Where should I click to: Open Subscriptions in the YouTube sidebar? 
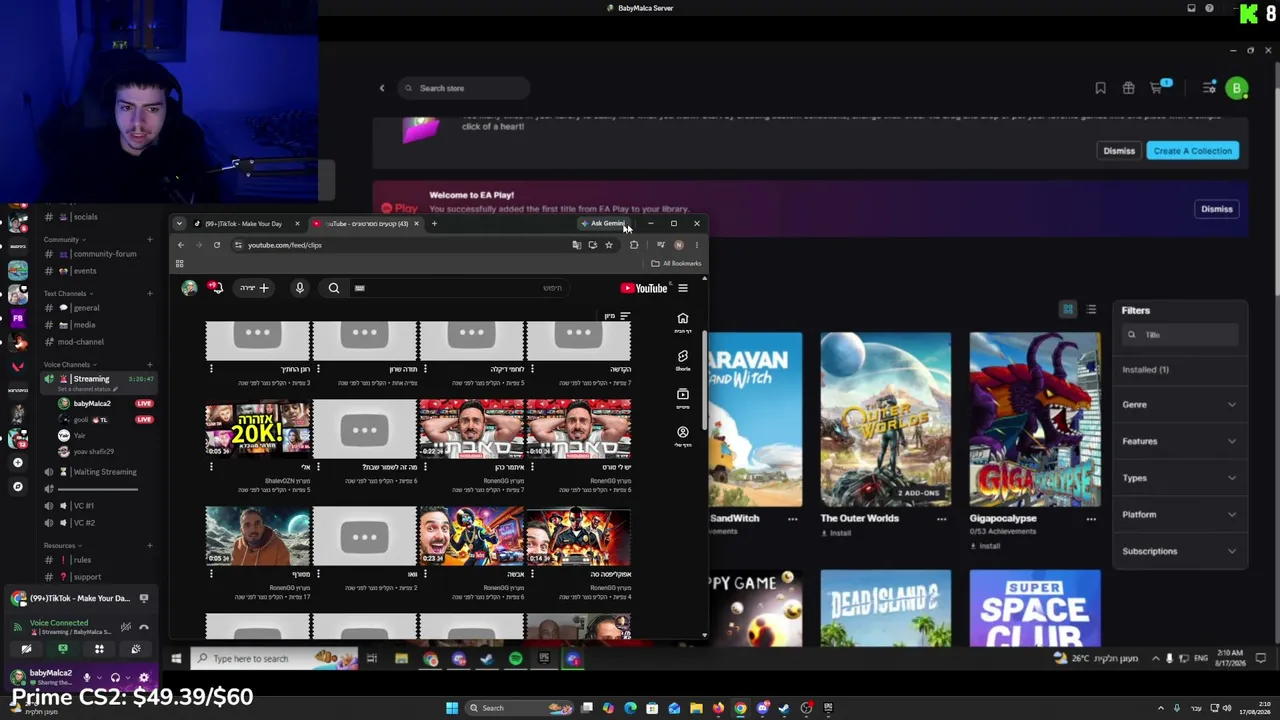coord(683,398)
